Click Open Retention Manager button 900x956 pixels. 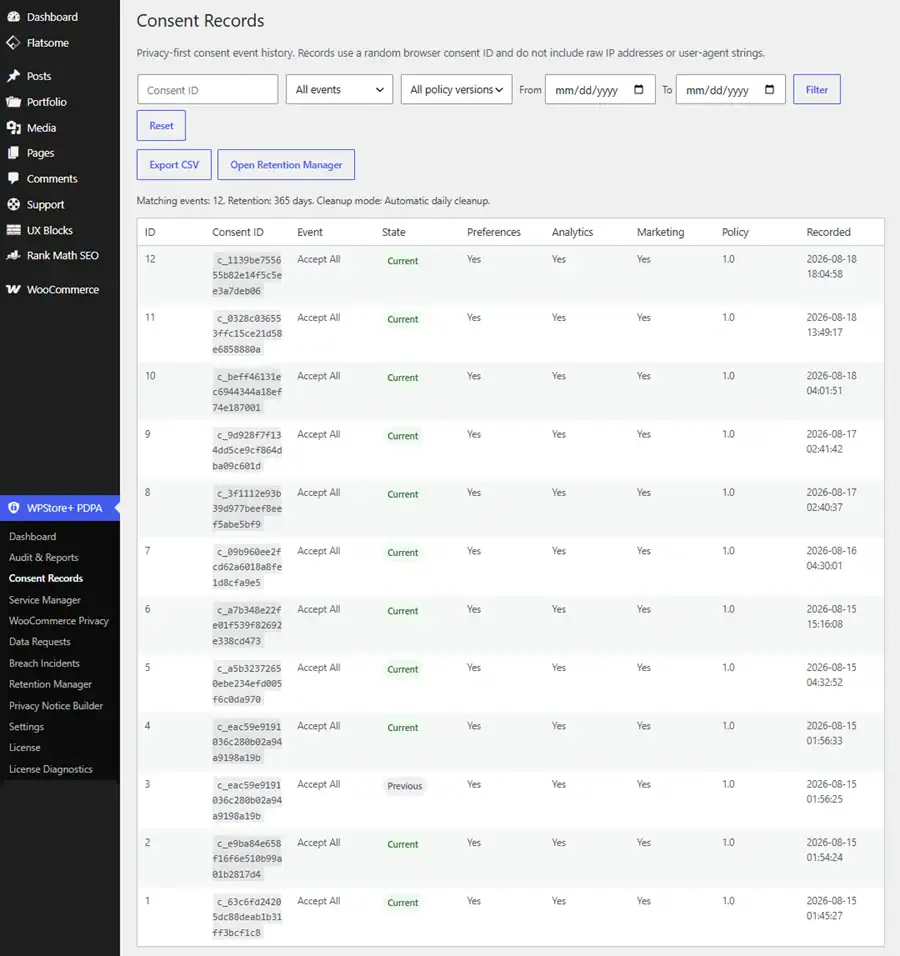click(286, 165)
